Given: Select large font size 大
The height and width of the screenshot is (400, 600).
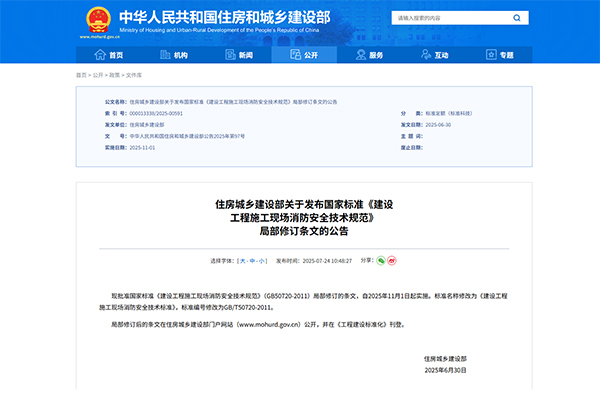Looking at the screenshot, I should [x=241, y=260].
